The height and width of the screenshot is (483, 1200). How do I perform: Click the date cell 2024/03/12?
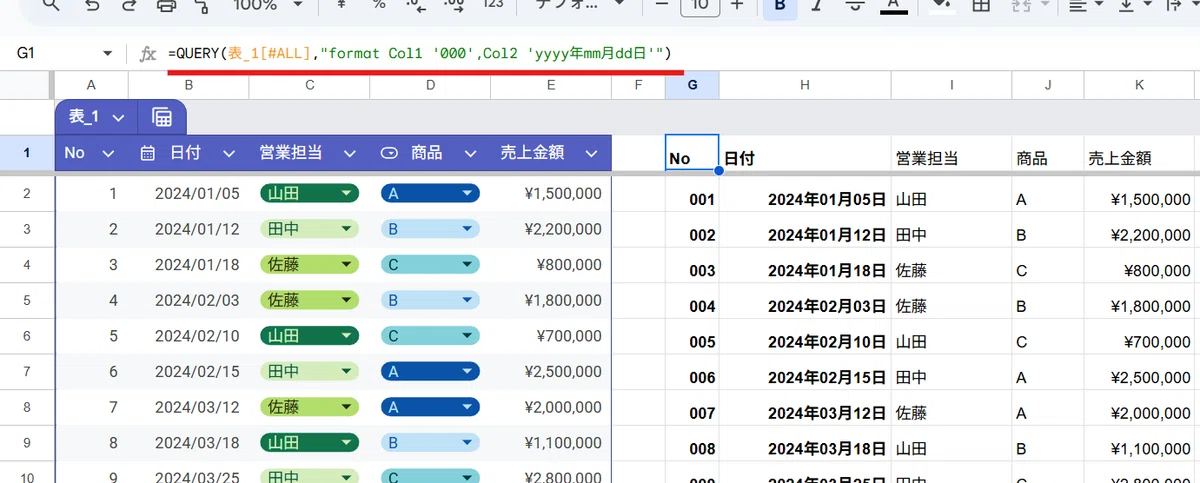(x=189, y=407)
